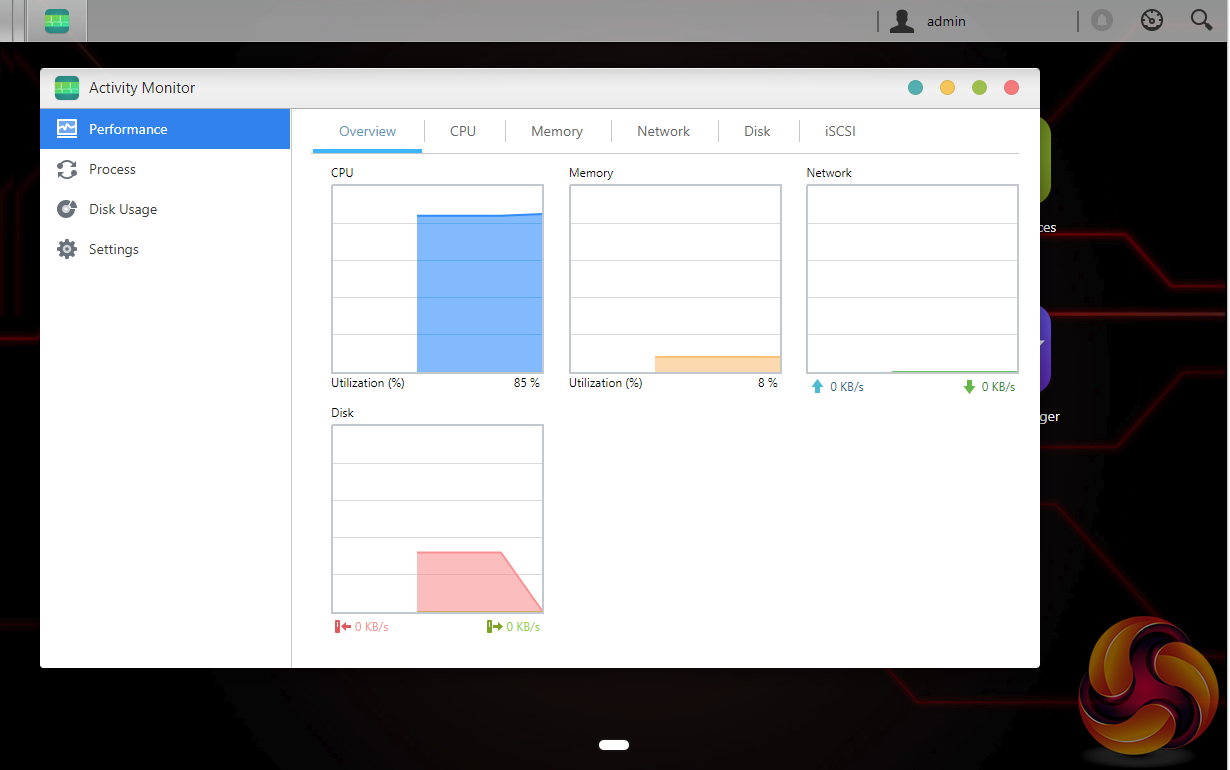The image size is (1230, 770).
Task: Click the Activity Monitor window title text
Action: pyautogui.click(x=142, y=88)
